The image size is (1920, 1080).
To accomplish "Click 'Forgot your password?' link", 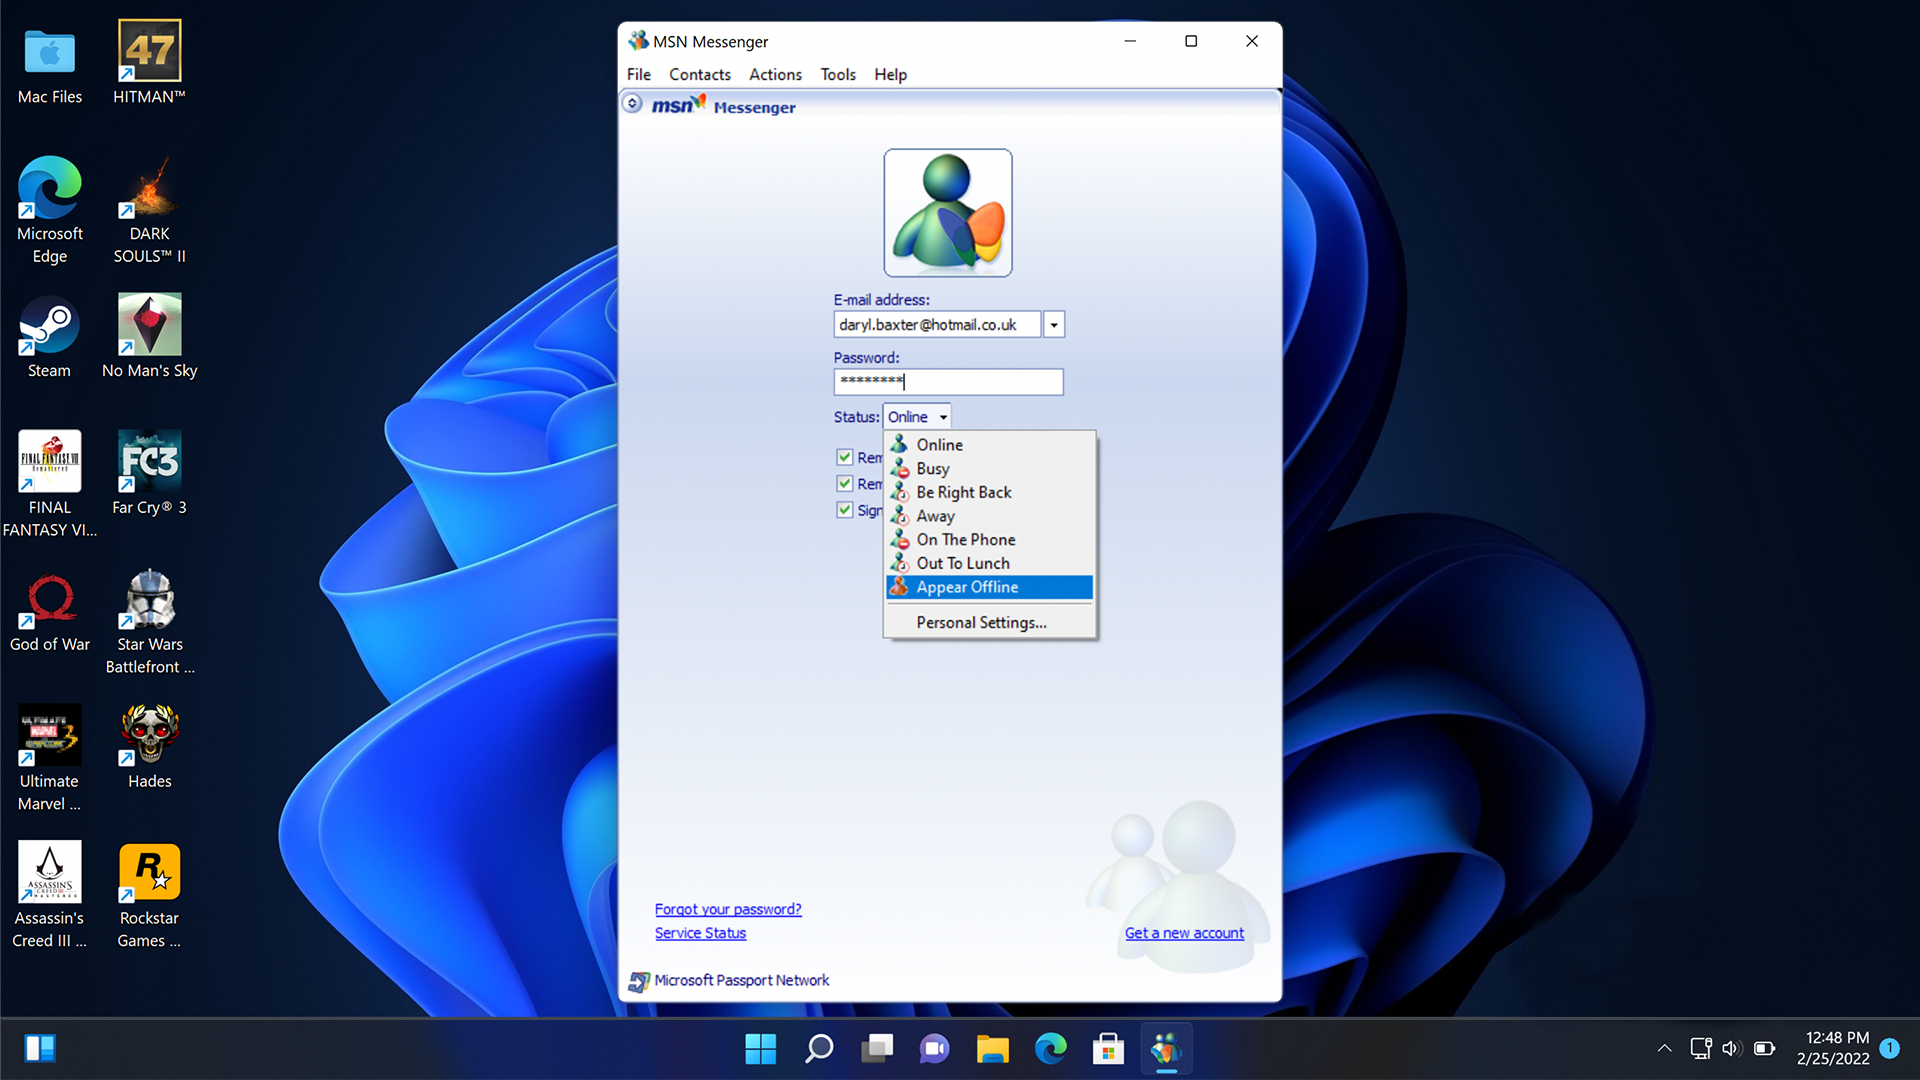I will coord(728,909).
